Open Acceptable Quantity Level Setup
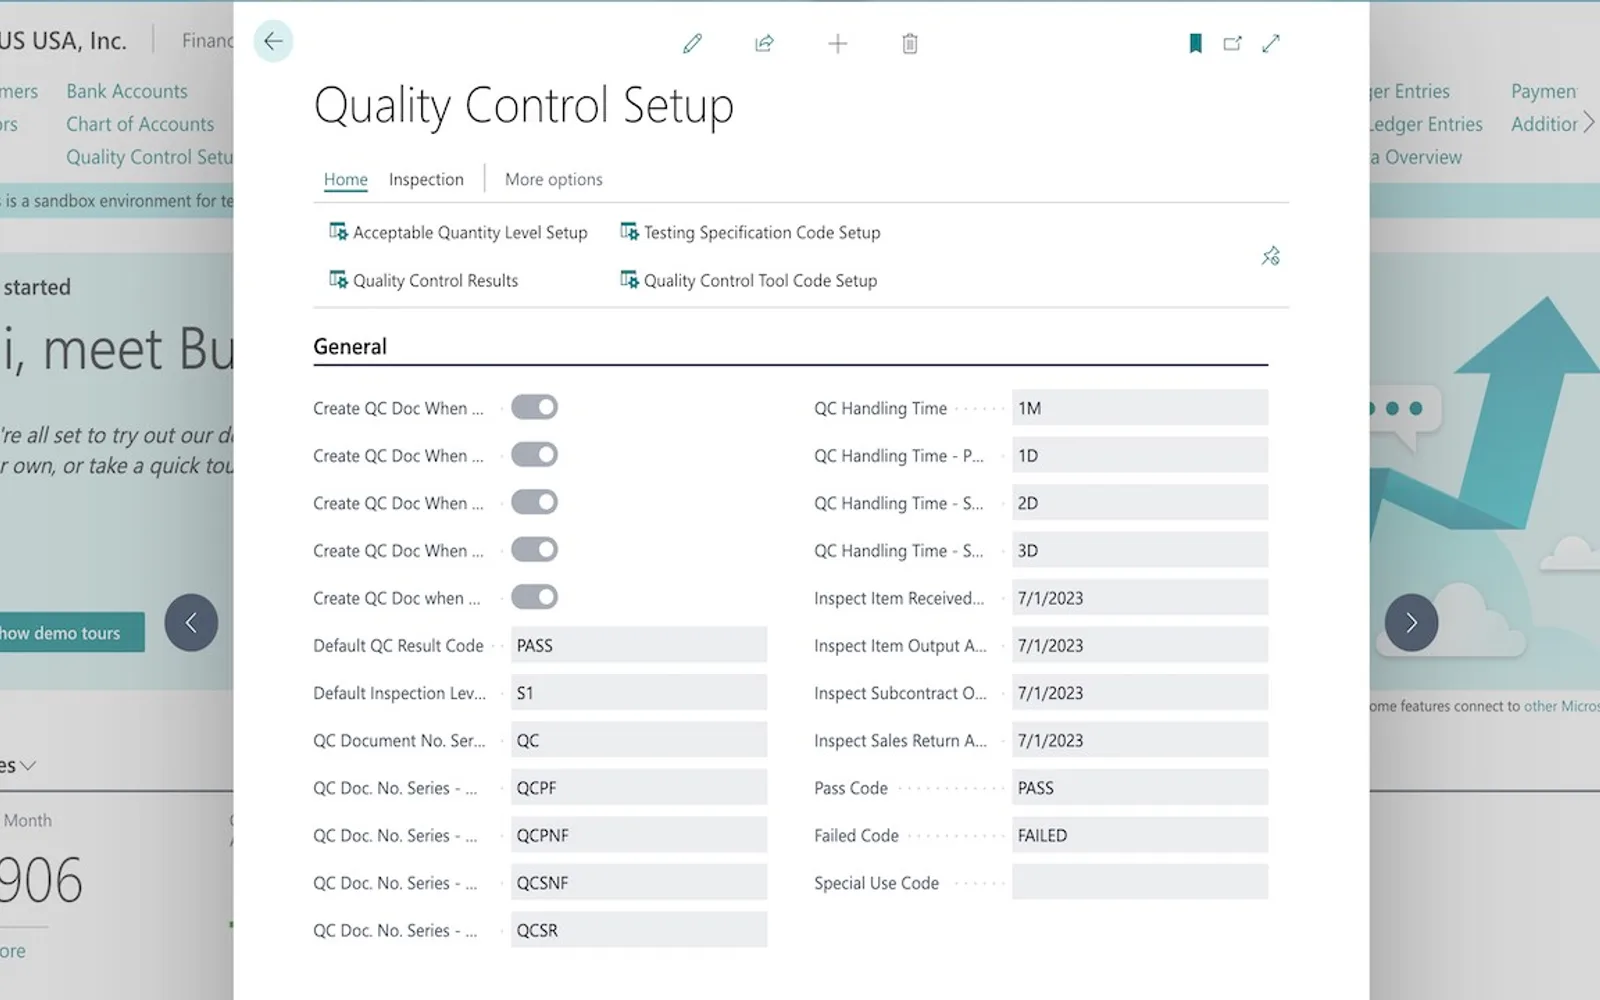 (459, 232)
